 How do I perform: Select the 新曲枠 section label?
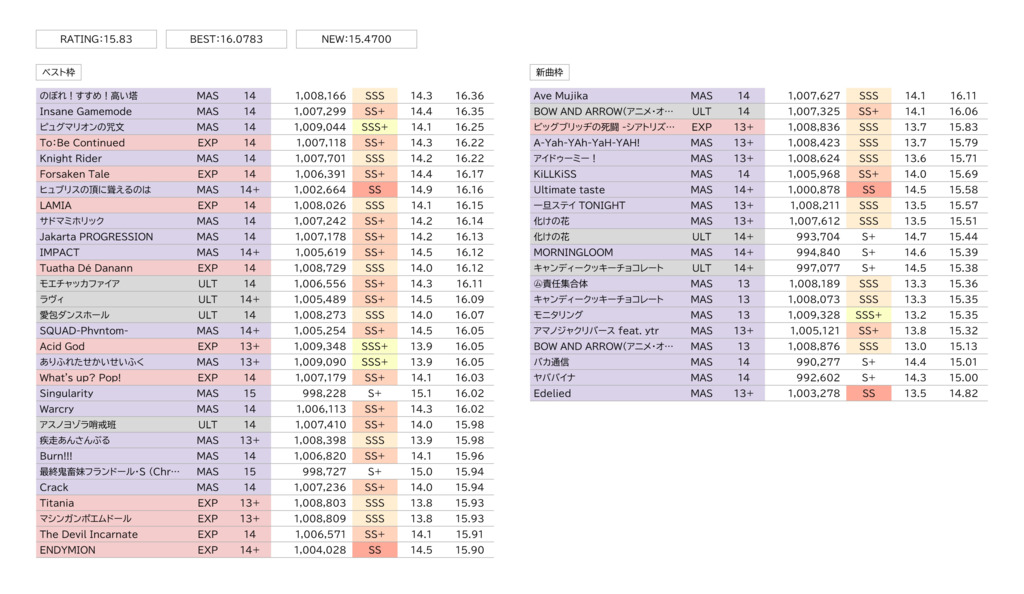coord(550,73)
